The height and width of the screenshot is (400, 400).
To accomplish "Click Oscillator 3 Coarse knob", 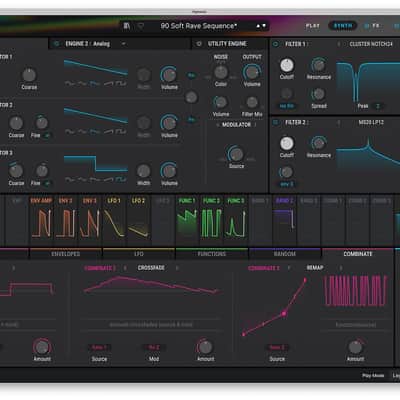I will [x=16, y=171].
